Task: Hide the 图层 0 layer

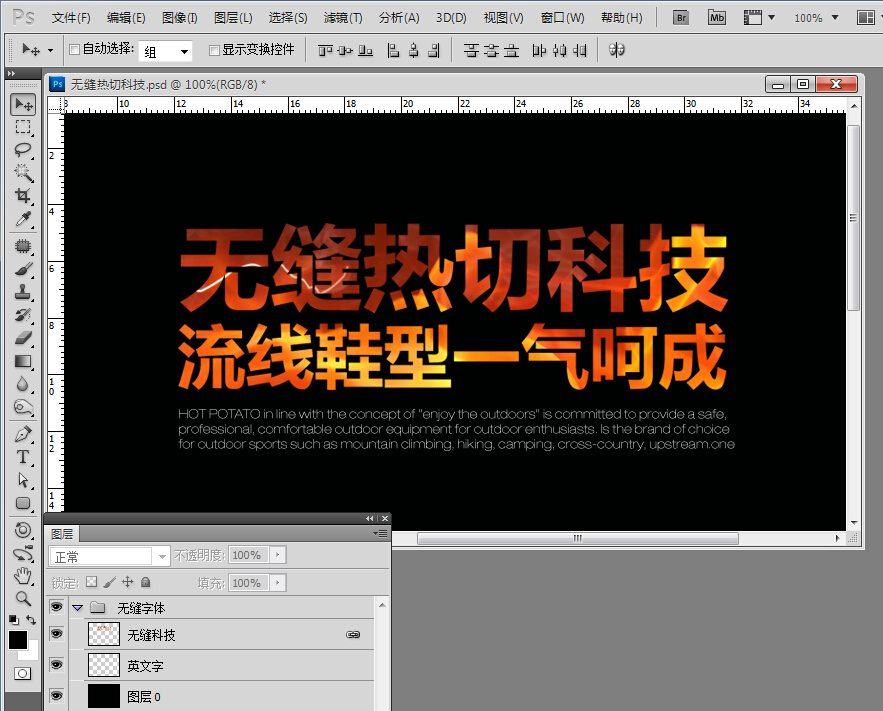Action: (x=56, y=696)
